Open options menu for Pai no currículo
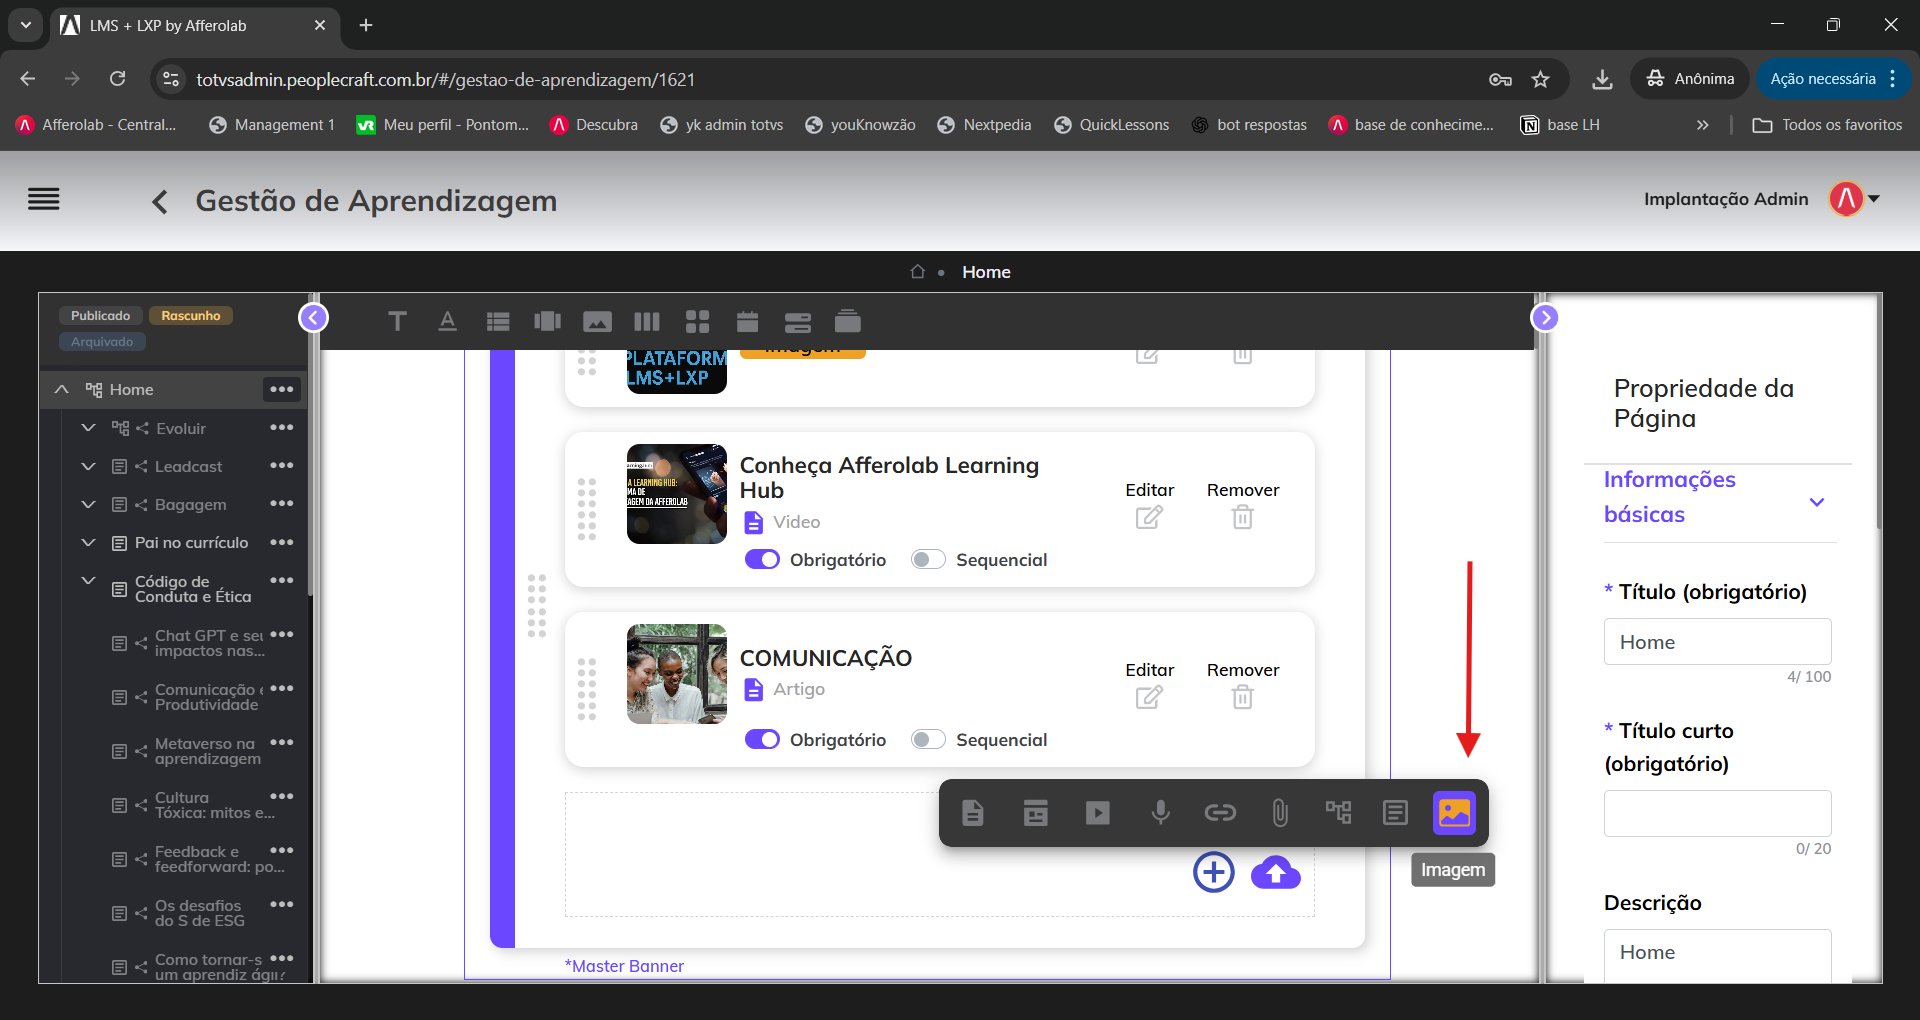Screen dimensions: 1920x1020 282,542
